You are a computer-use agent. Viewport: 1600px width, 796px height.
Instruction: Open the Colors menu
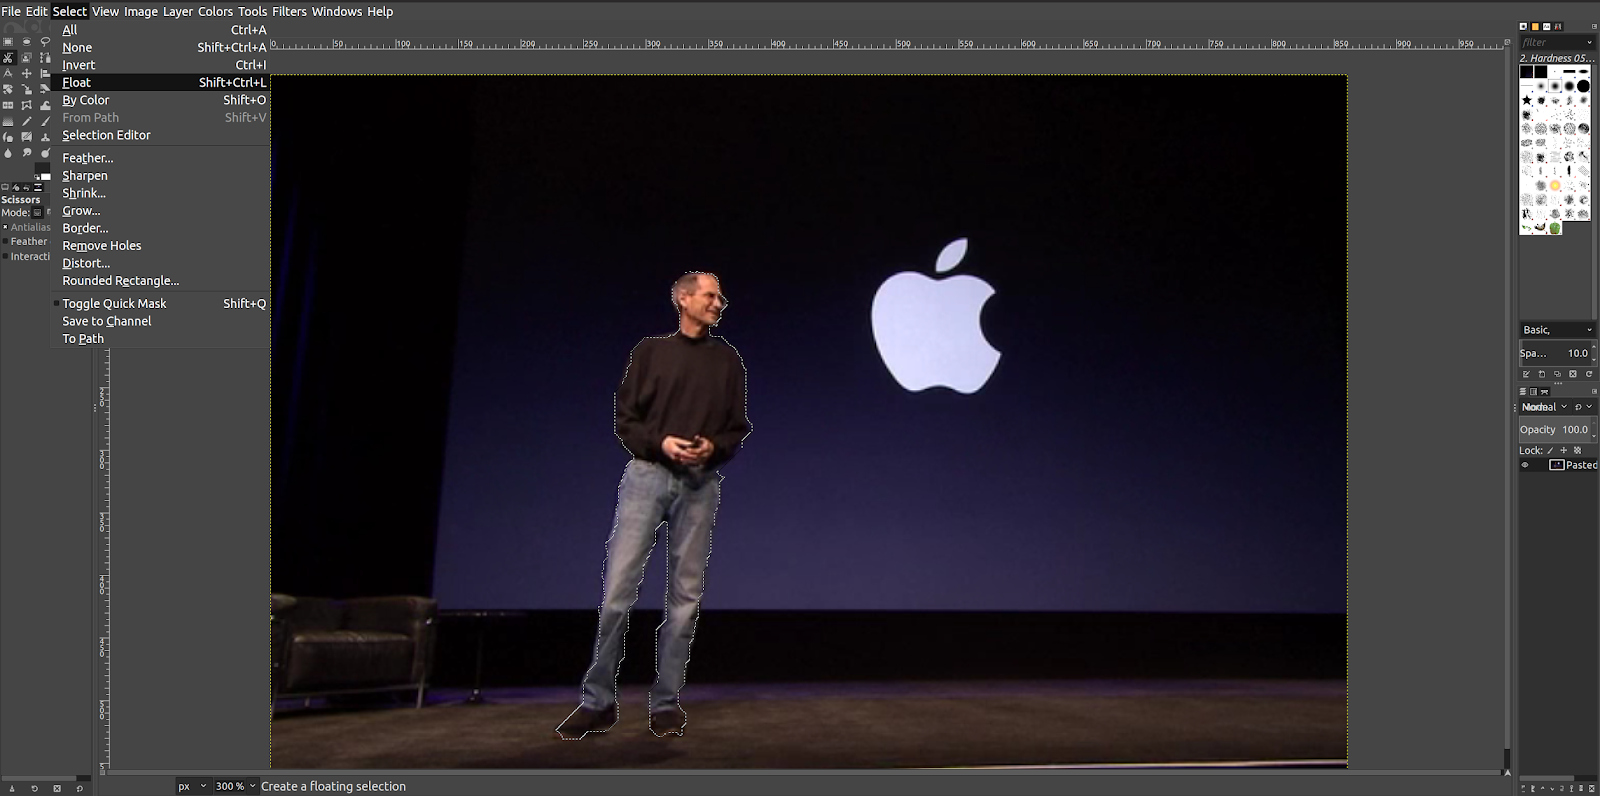point(215,11)
